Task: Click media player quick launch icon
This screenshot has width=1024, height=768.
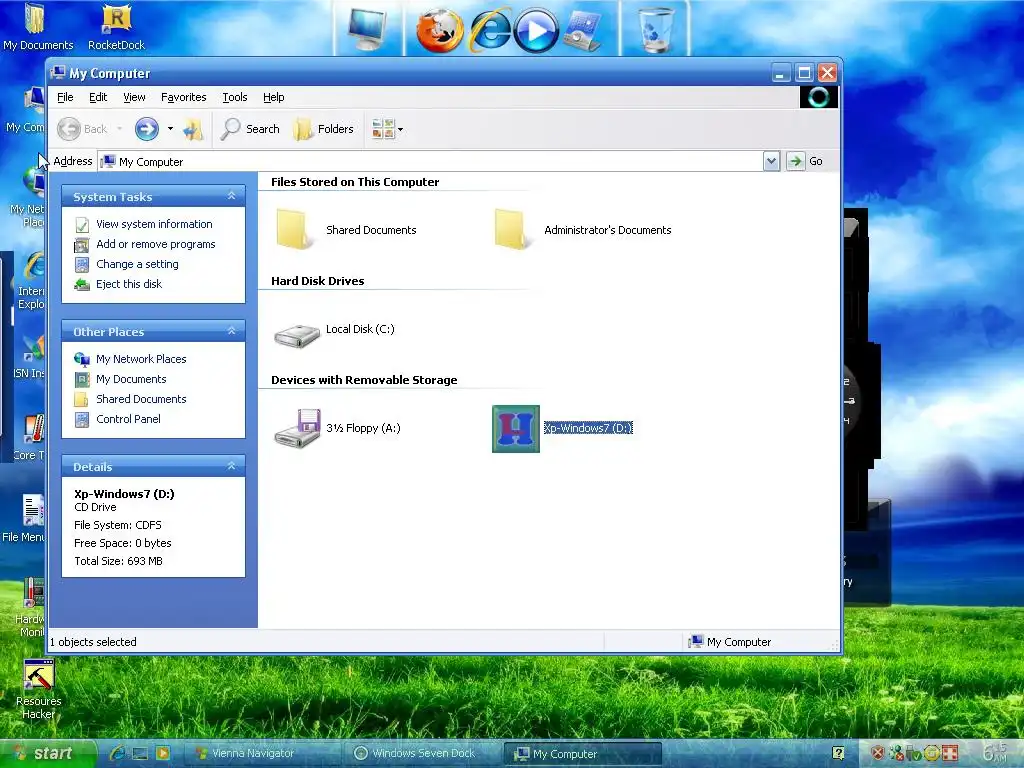Action: (x=163, y=753)
